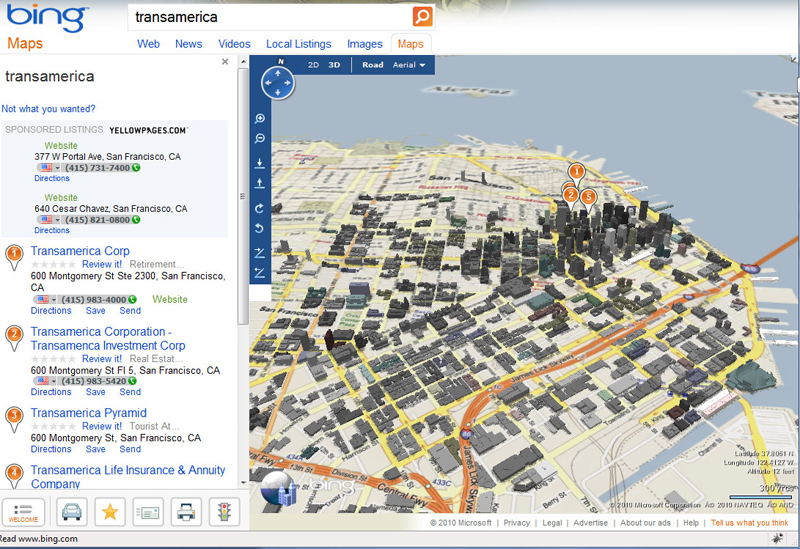Image resolution: width=800 pixels, height=549 pixels.
Task: Open the Aerial map style dropdown
Action: [408, 65]
